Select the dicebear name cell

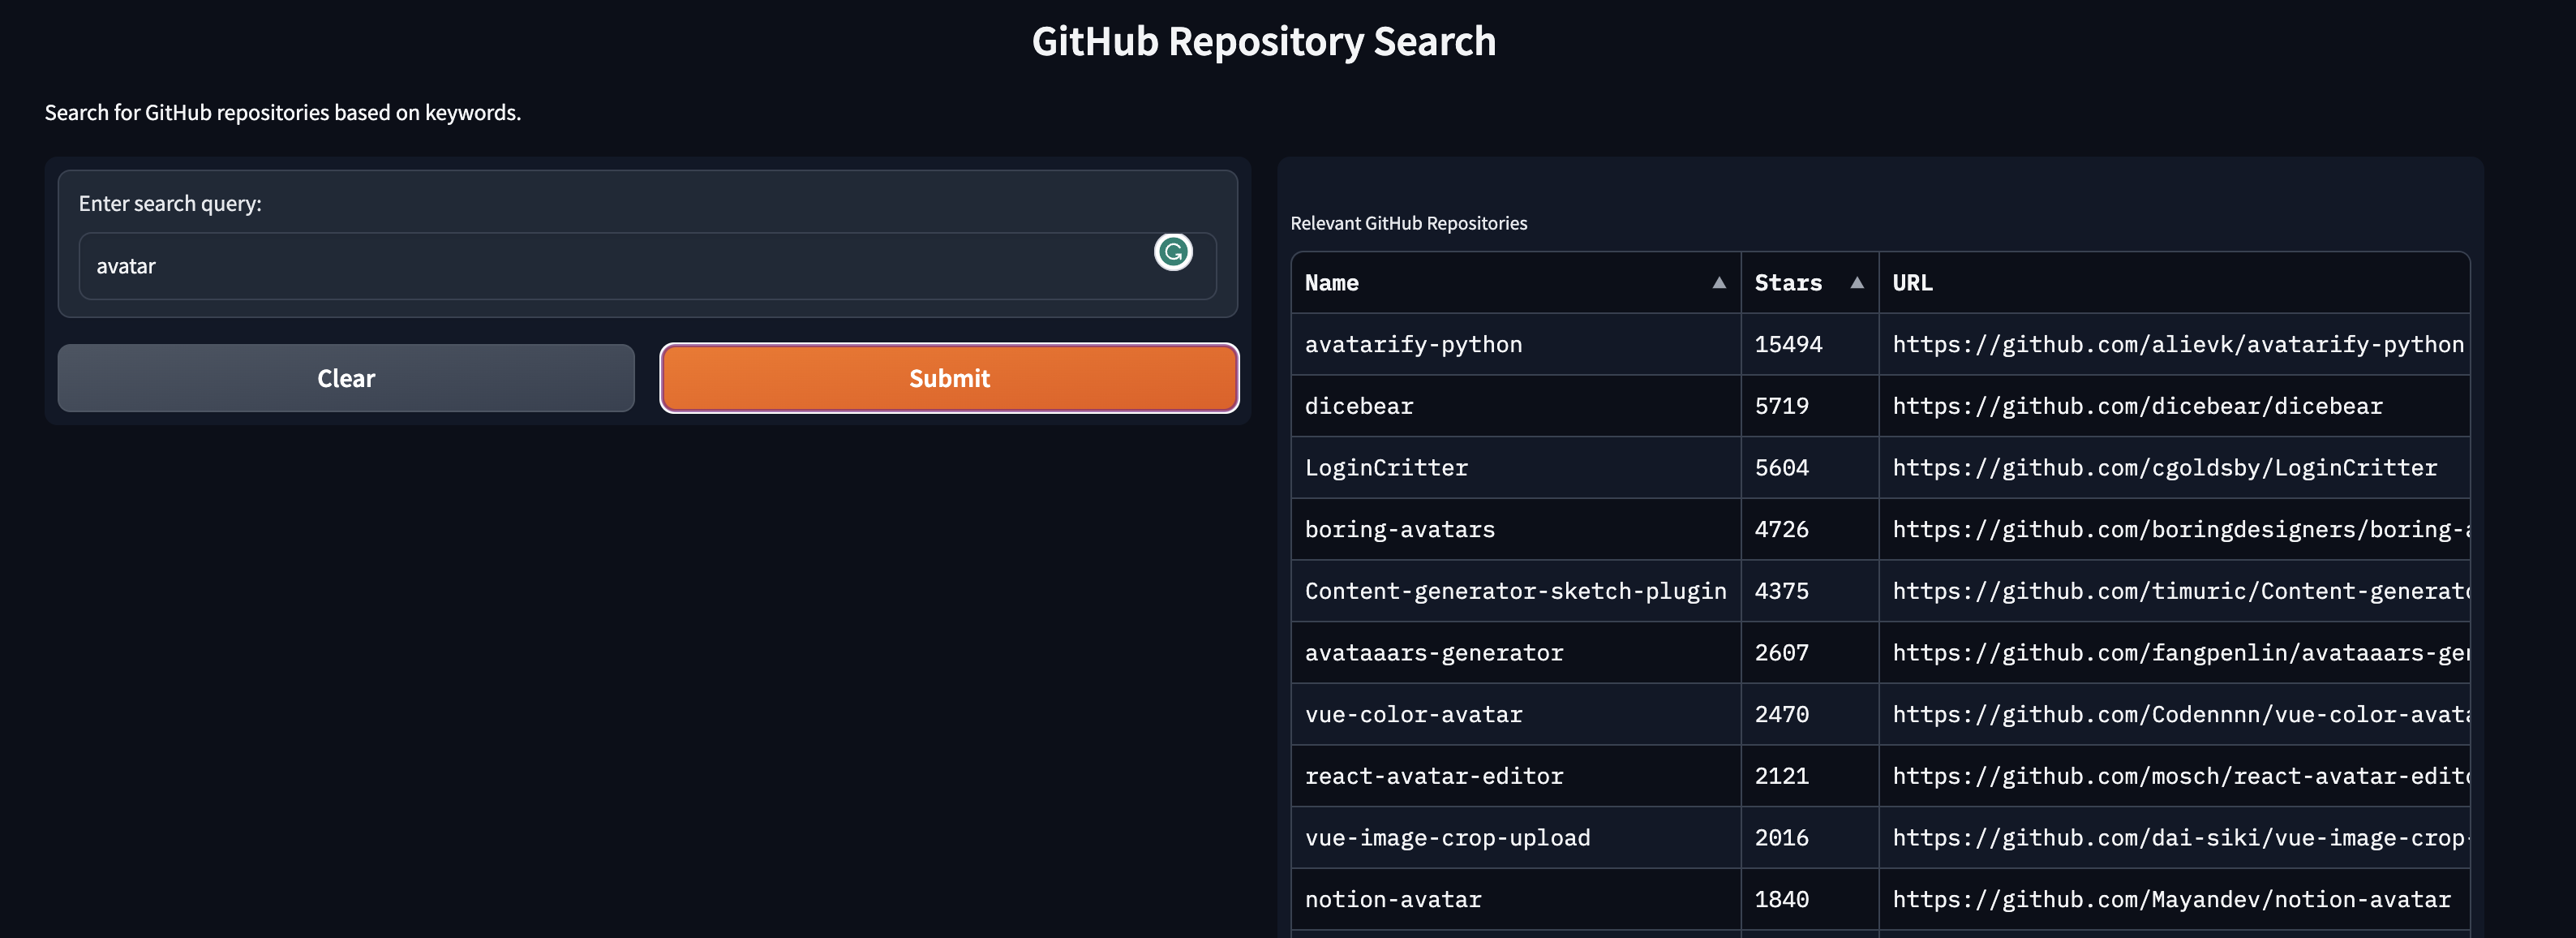click(1515, 406)
